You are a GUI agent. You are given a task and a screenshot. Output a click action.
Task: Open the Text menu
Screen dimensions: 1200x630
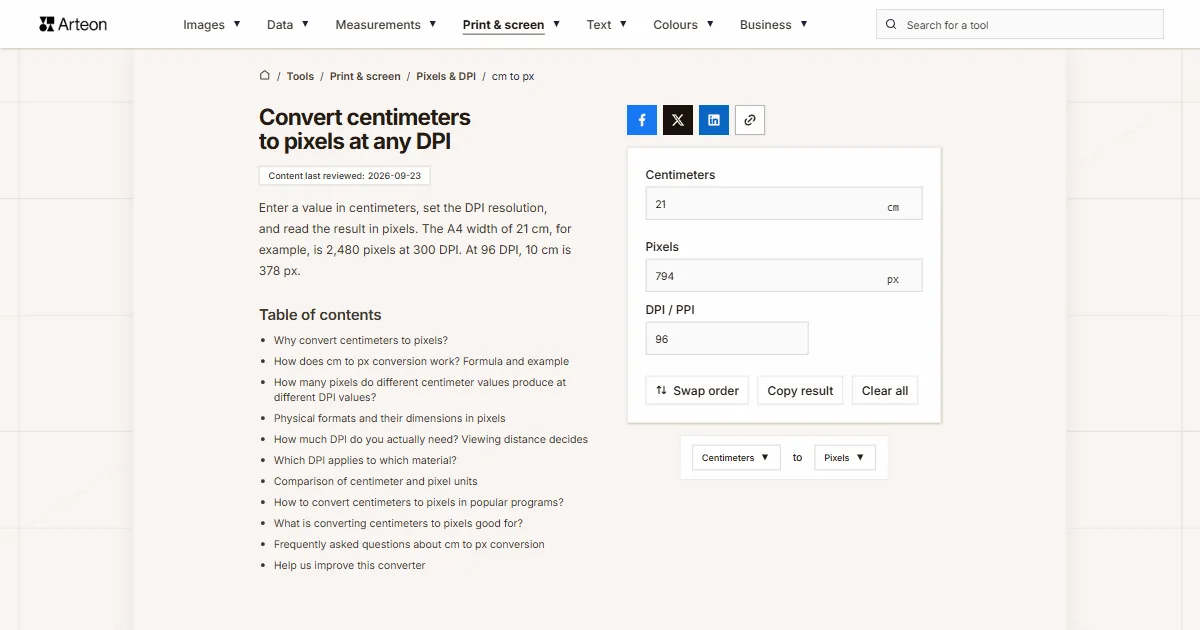(x=607, y=25)
